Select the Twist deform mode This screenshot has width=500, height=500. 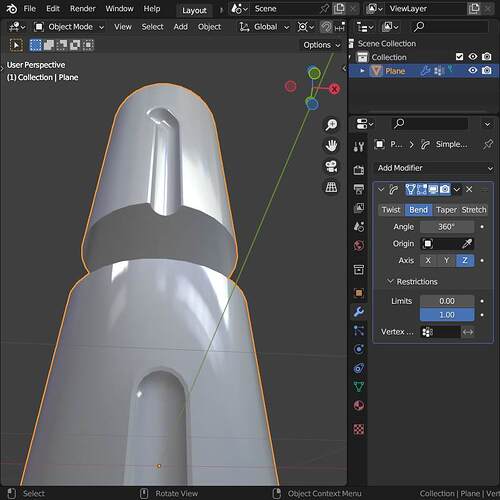[391, 210]
